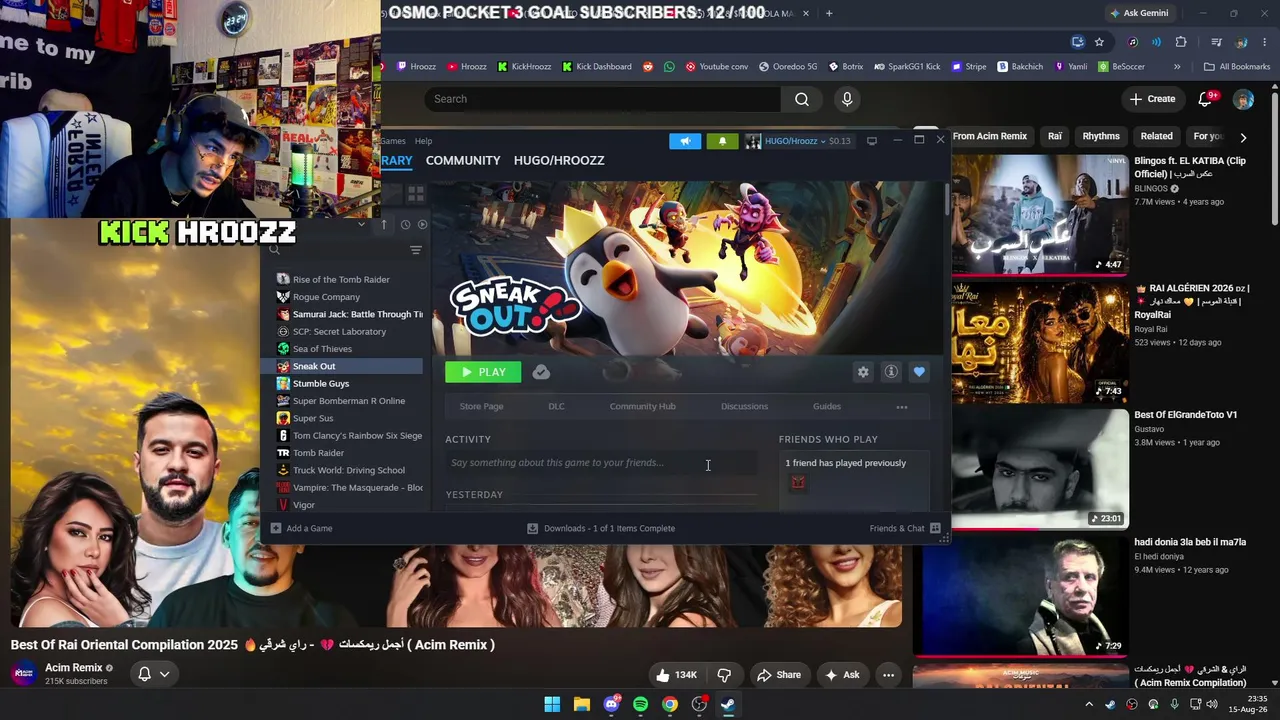
Task: Open Sneak Out Community Hub
Action: (642, 406)
